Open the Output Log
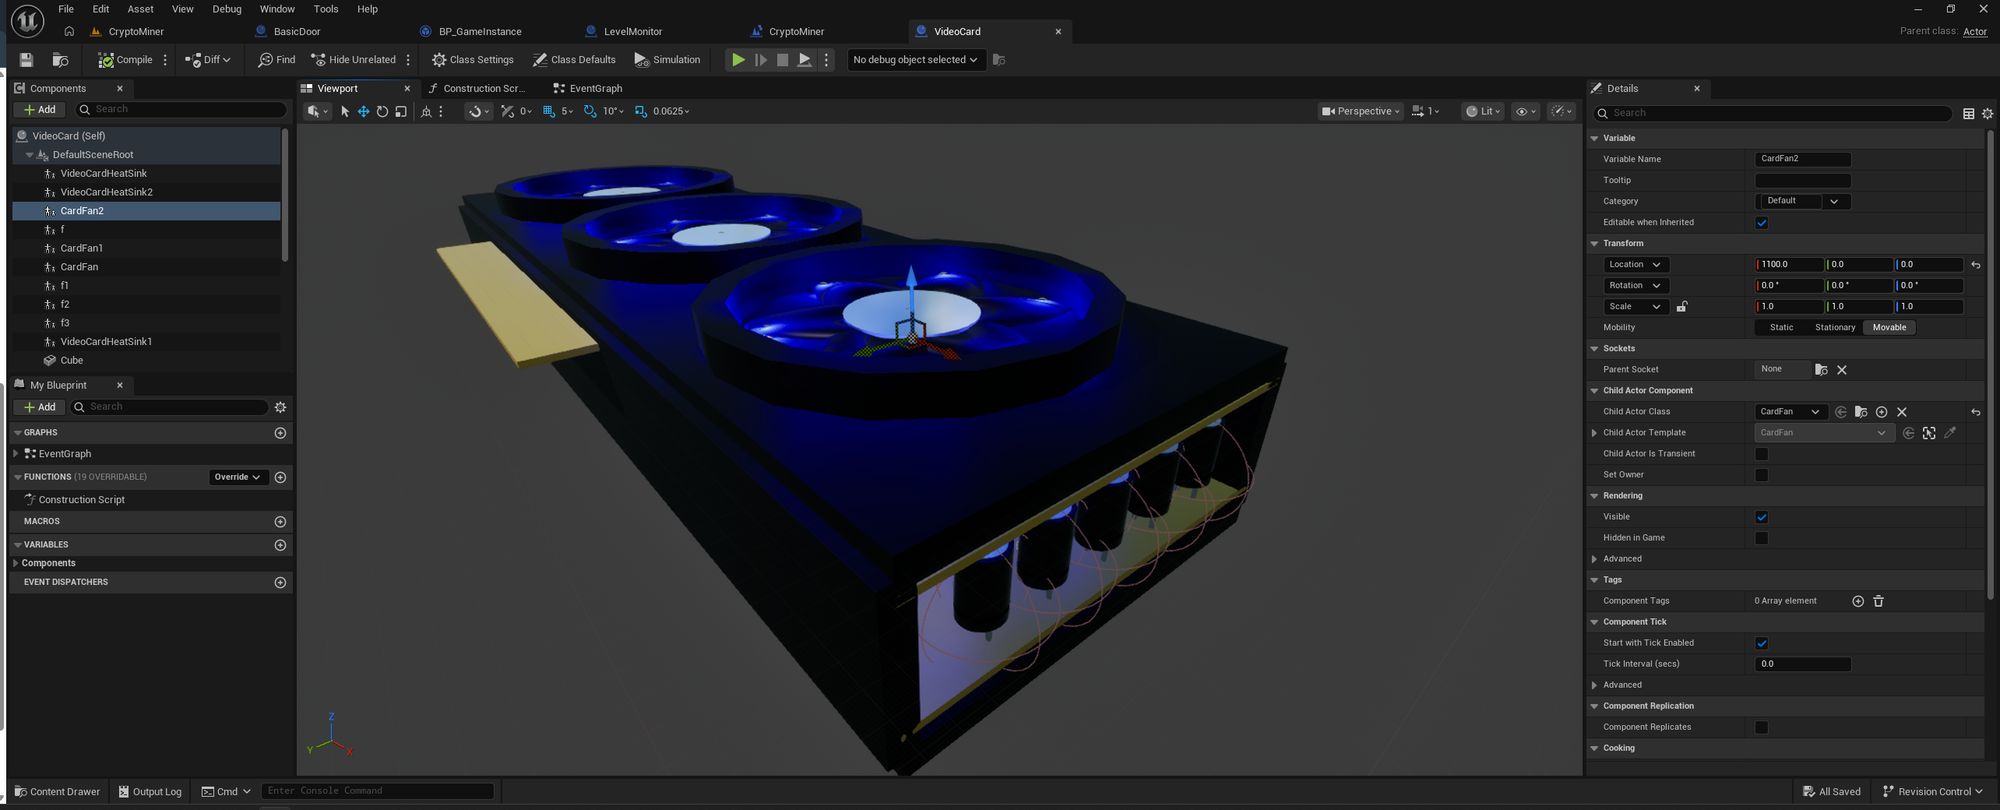The image size is (2000, 810). (x=150, y=792)
